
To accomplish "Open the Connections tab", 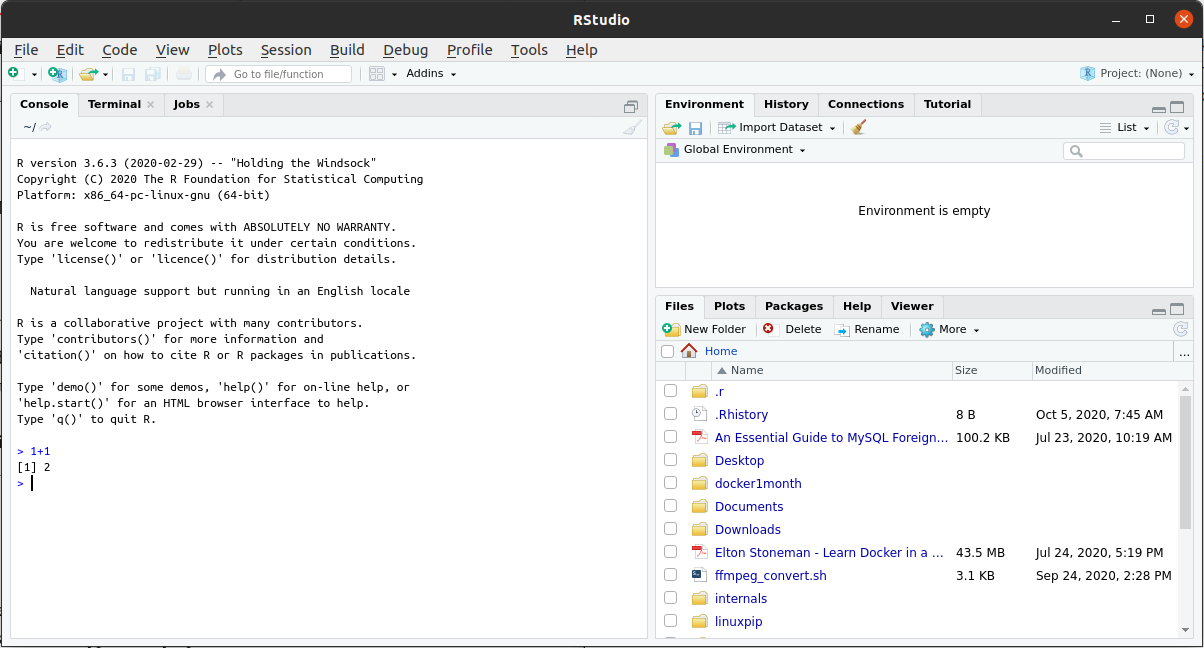I will click(866, 104).
